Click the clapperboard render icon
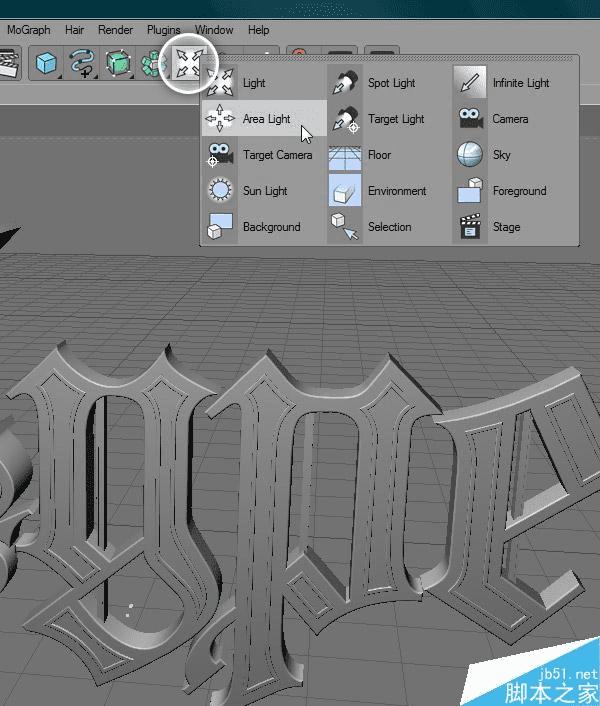The height and width of the screenshot is (706, 600). point(9,64)
